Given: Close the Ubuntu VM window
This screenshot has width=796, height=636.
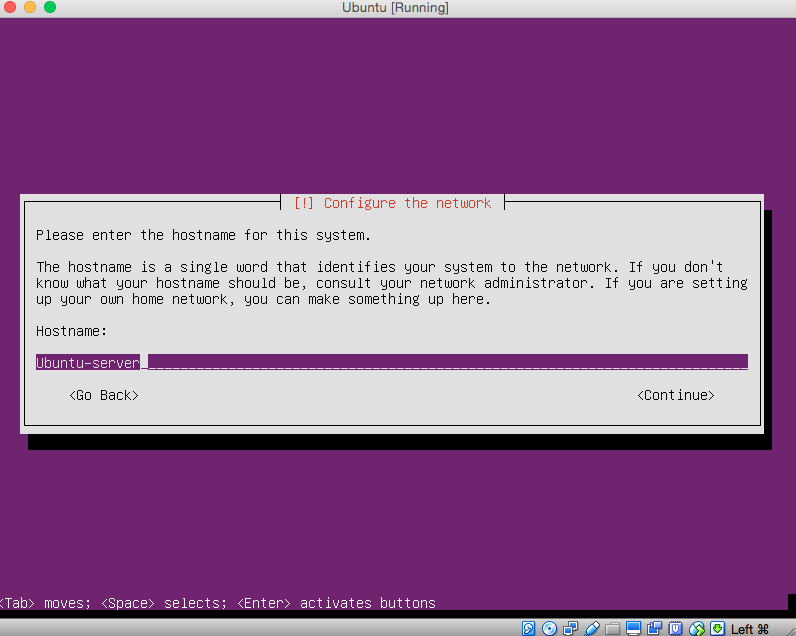Looking at the screenshot, I should pyautogui.click(x=12, y=8).
